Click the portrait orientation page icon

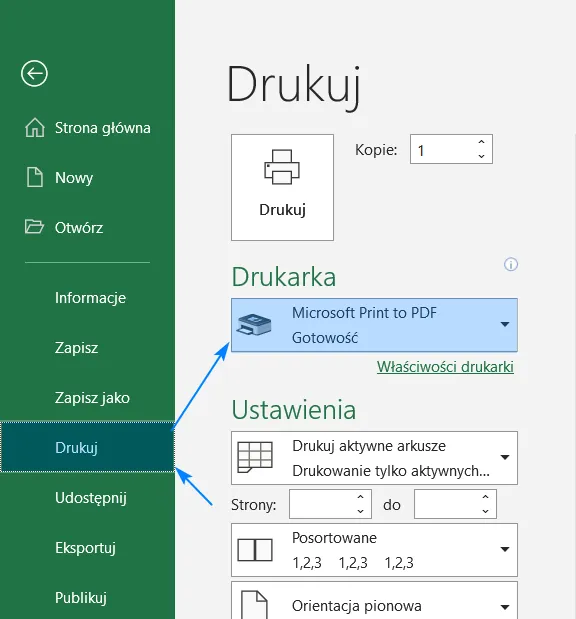[x=255, y=604]
